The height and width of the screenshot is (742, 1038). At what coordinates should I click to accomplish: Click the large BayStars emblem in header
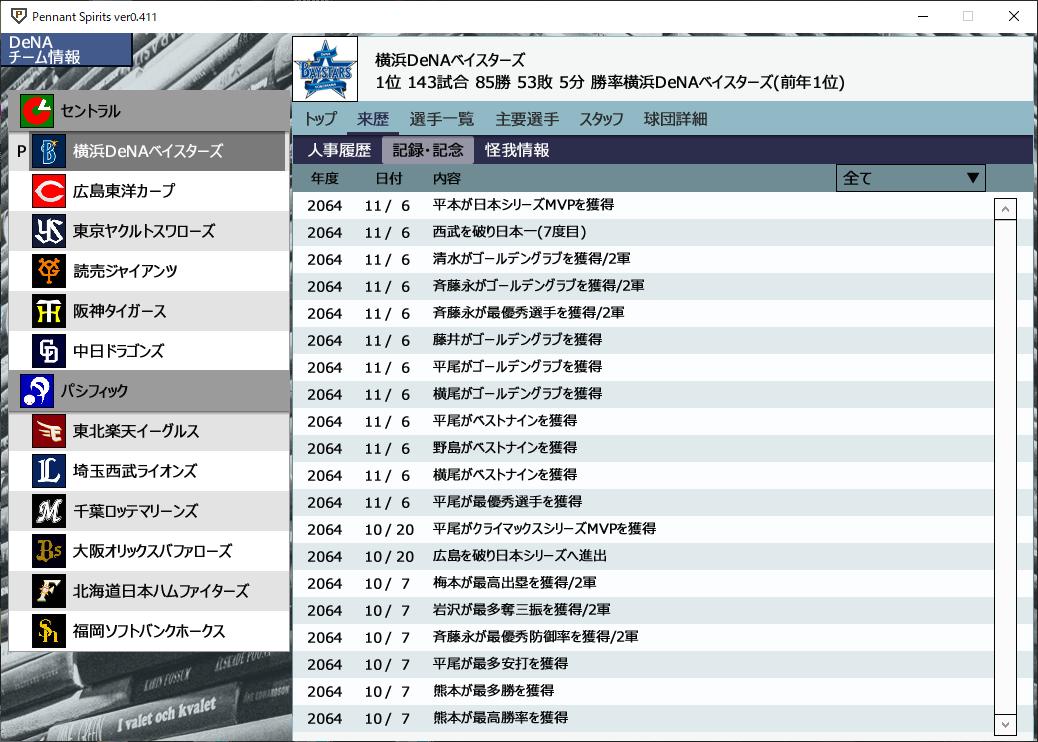[x=325, y=69]
